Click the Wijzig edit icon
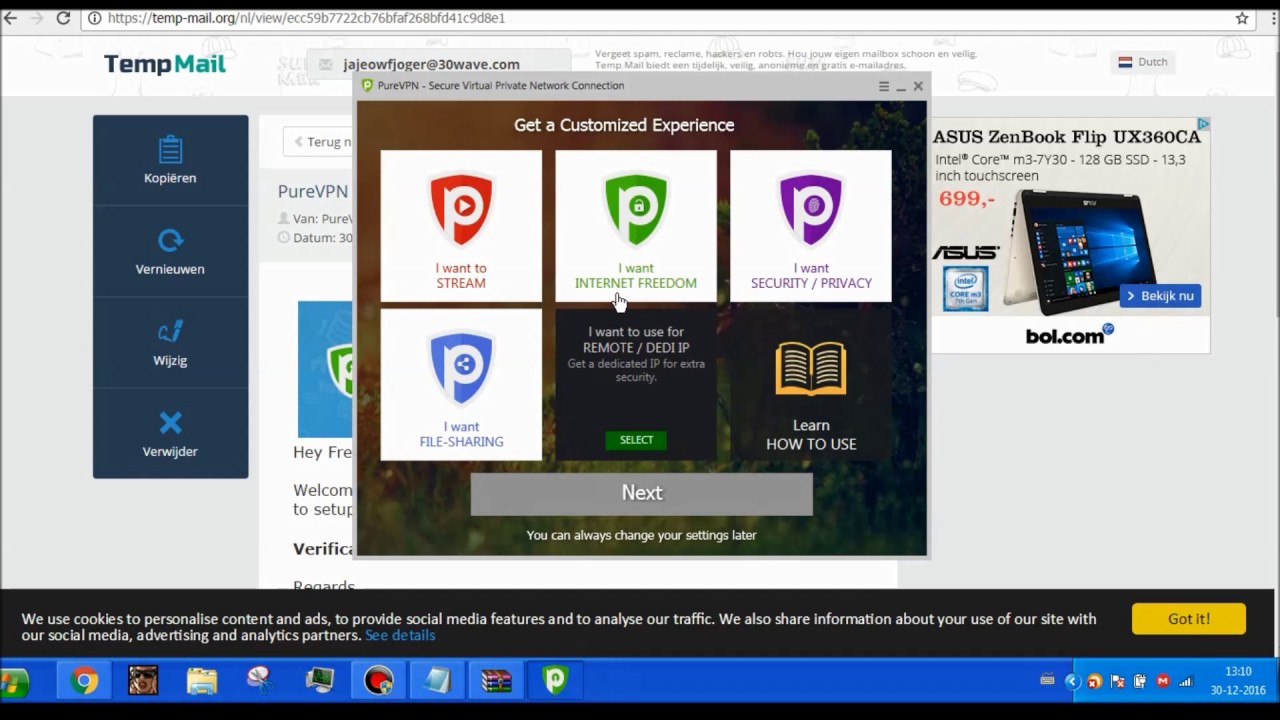 click(170, 332)
